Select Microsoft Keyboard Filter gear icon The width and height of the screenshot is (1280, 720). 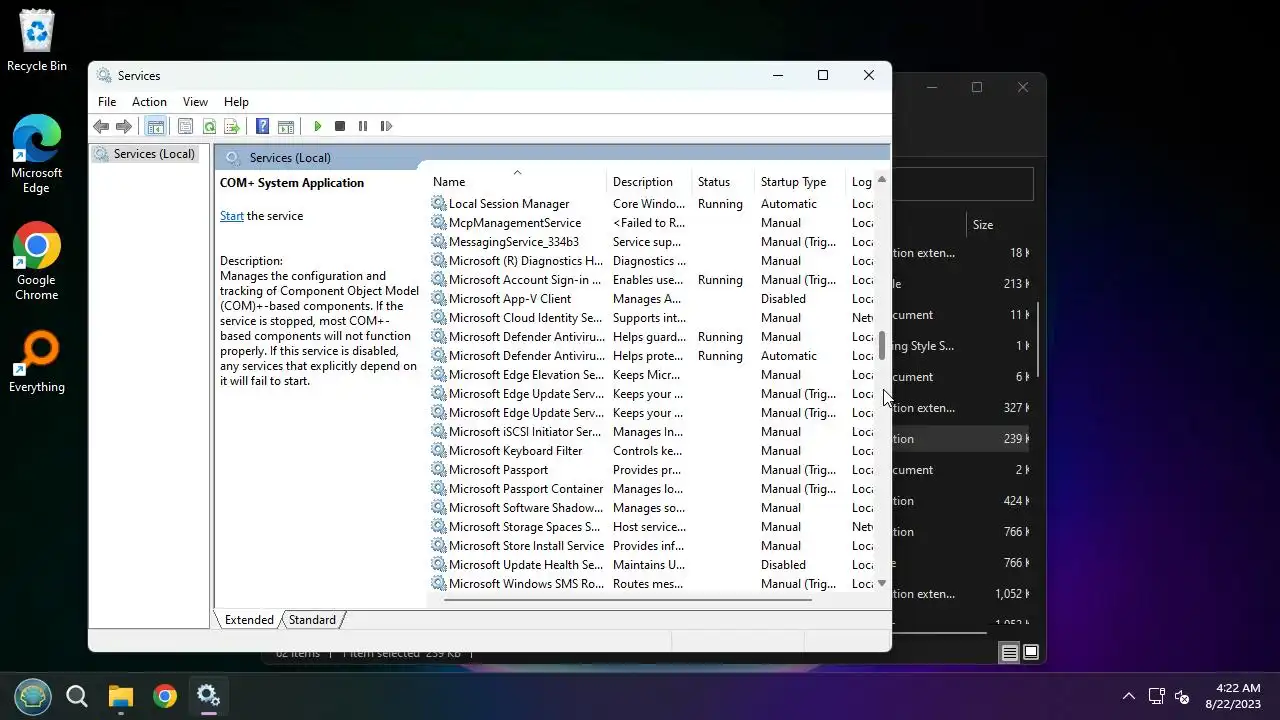(438, 451)
